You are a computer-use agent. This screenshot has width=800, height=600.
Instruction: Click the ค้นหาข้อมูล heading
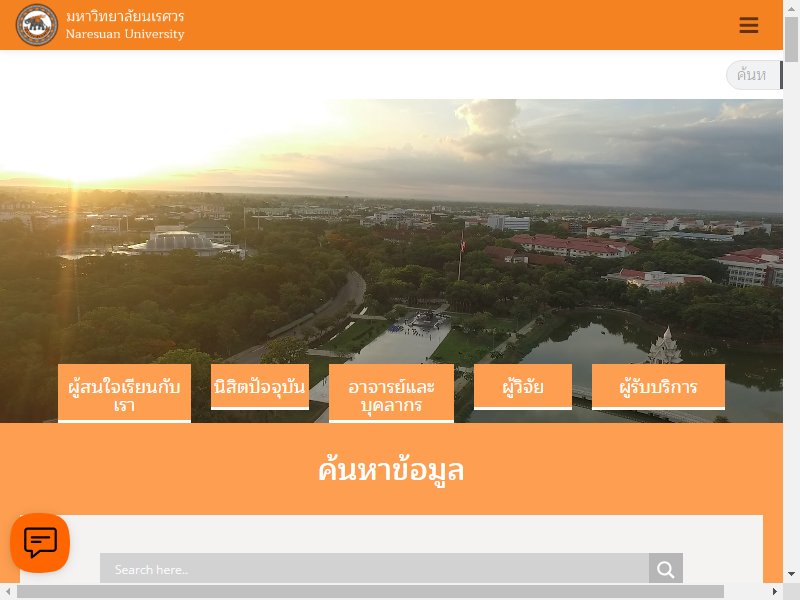point(391,470)
